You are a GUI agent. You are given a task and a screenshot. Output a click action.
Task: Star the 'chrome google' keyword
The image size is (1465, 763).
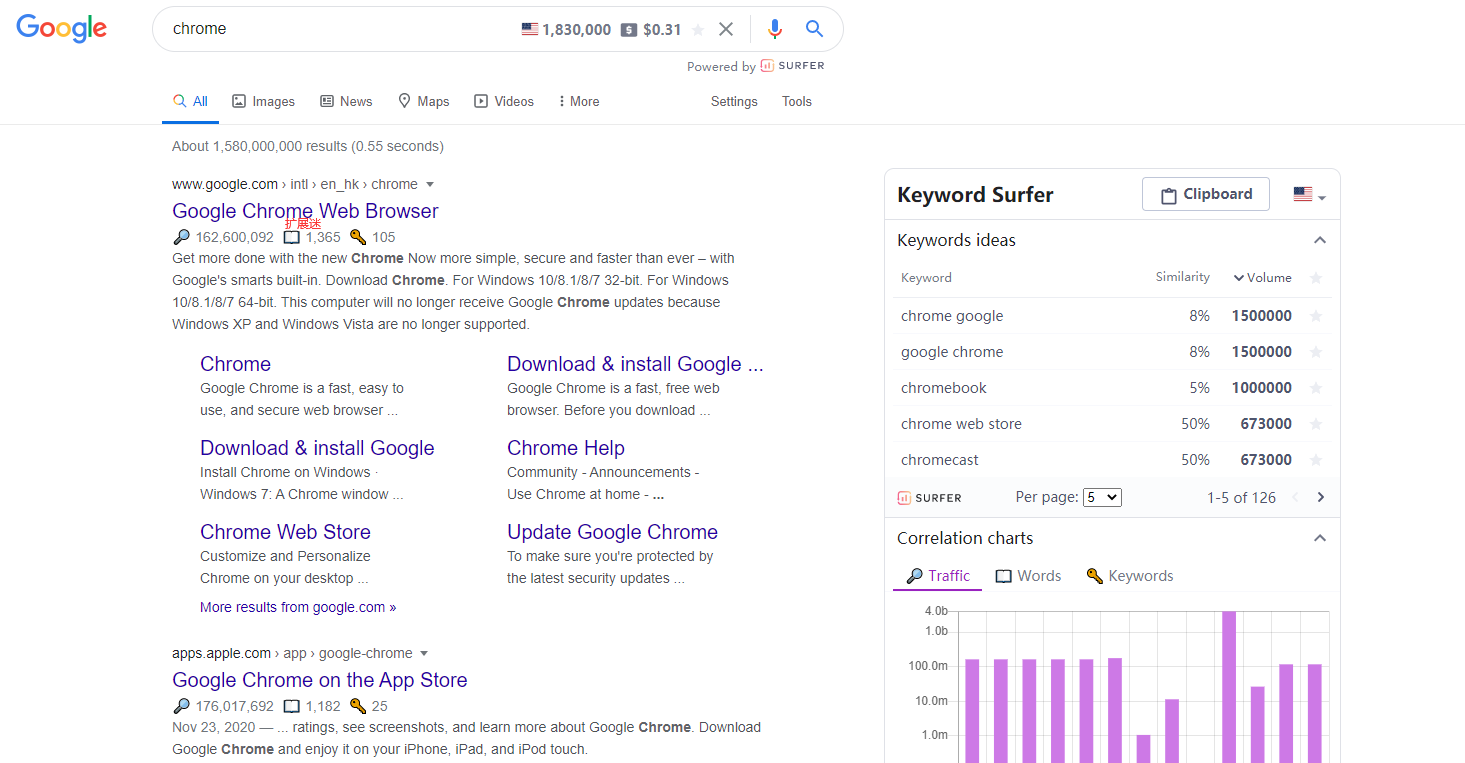(x=1316, y=316)
